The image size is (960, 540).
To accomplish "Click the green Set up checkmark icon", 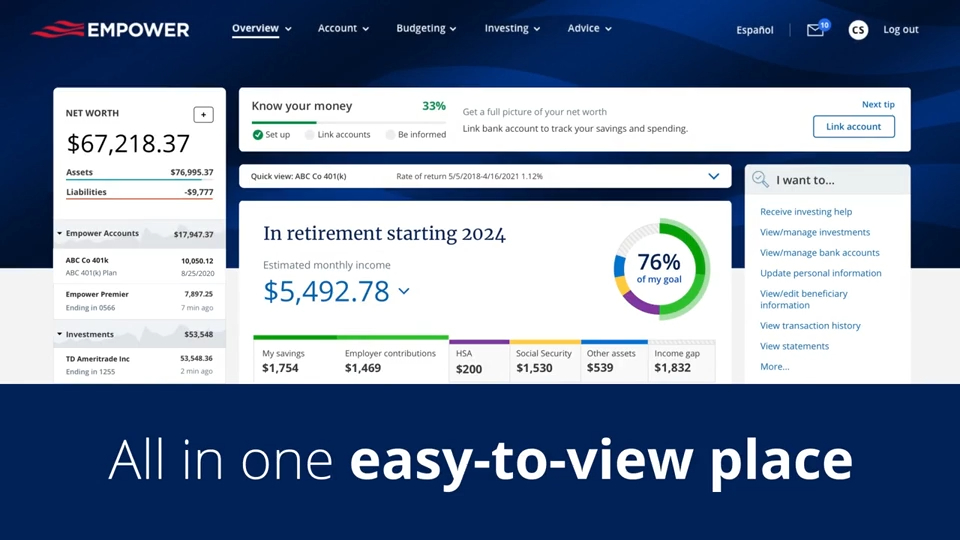I will pos(257,134).
